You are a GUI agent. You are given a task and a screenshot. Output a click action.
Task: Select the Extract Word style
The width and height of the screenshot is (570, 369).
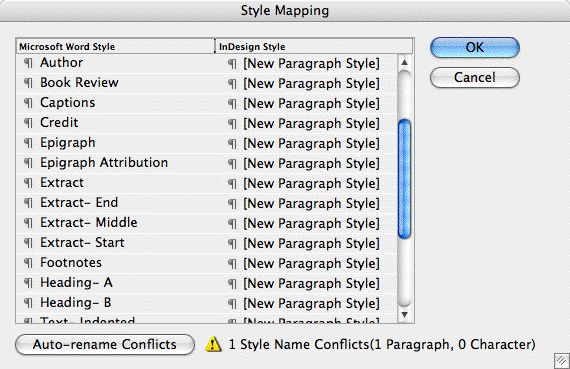pos(62,183)
